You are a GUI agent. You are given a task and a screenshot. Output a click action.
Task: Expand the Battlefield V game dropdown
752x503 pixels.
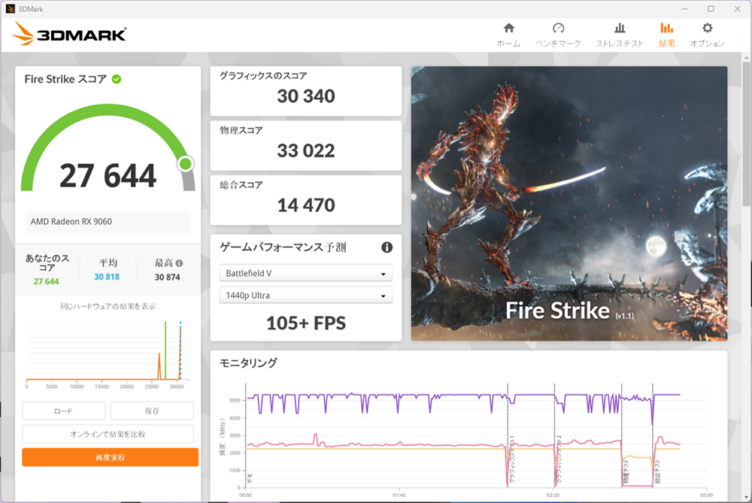coord(305,274)
